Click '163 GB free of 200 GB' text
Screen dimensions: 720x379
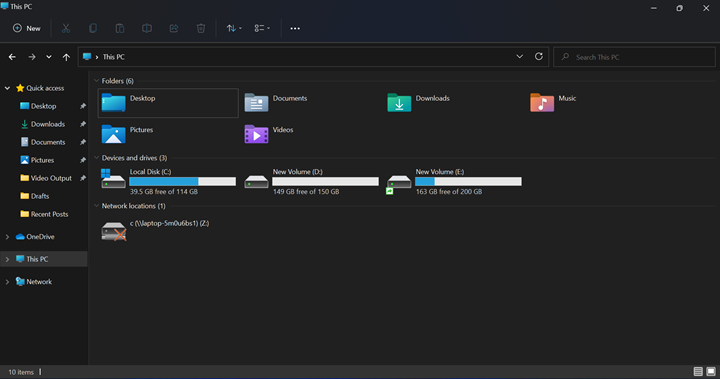449,192
